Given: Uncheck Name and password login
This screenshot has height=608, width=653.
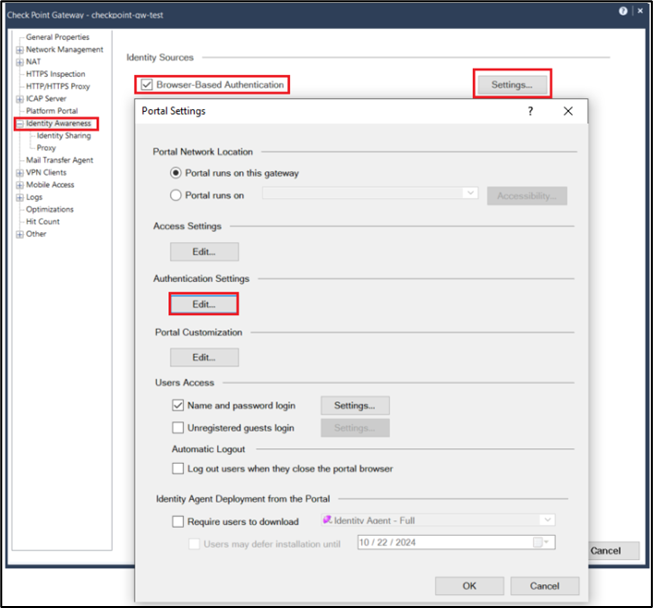Looking at the screenshot, I should [179, 405].
